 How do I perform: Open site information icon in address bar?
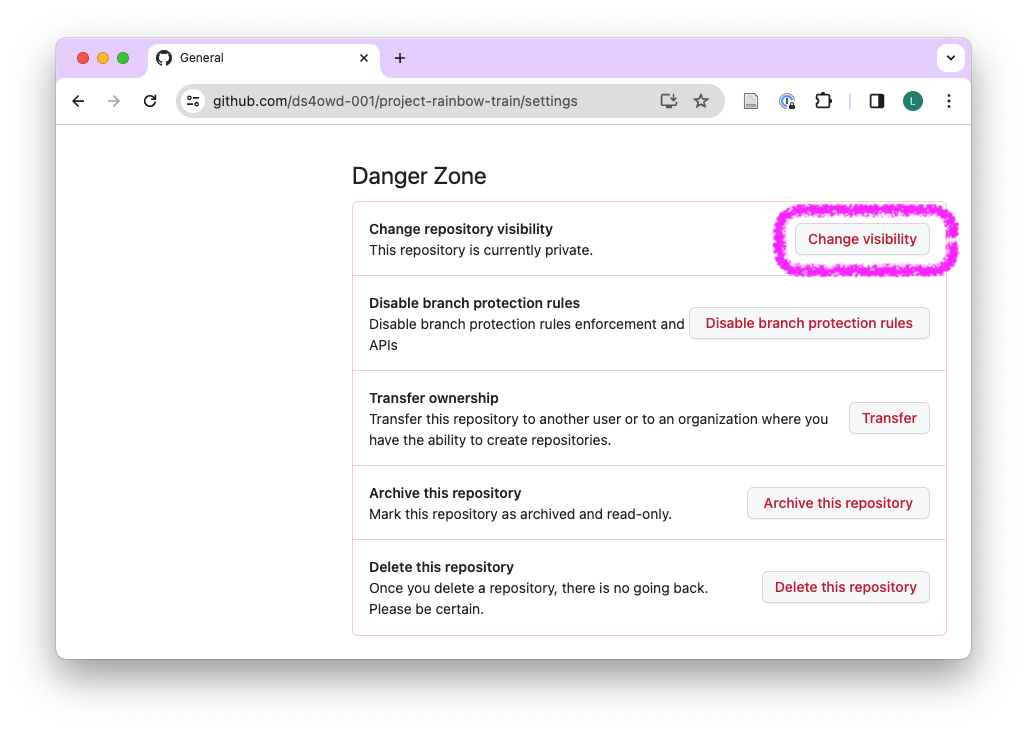(194, 101)
